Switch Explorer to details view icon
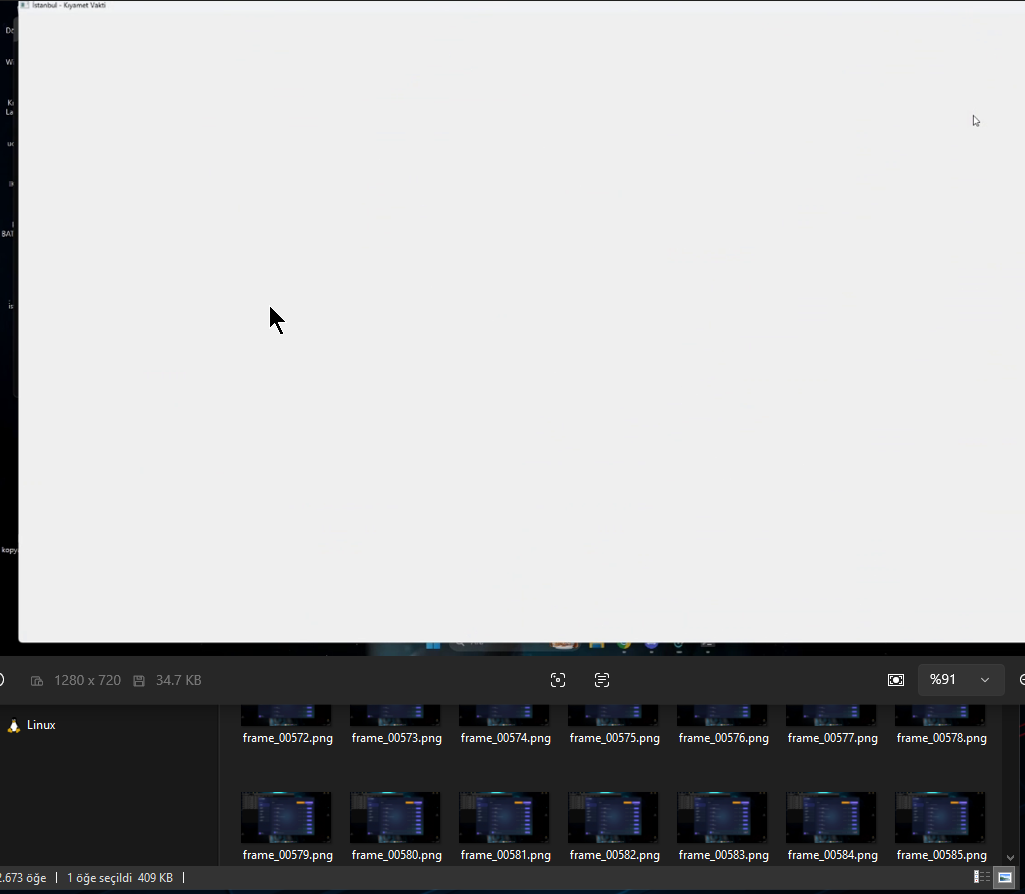Image resolution: width=1025 pixels, height=894 pixels. coord(981,877)
